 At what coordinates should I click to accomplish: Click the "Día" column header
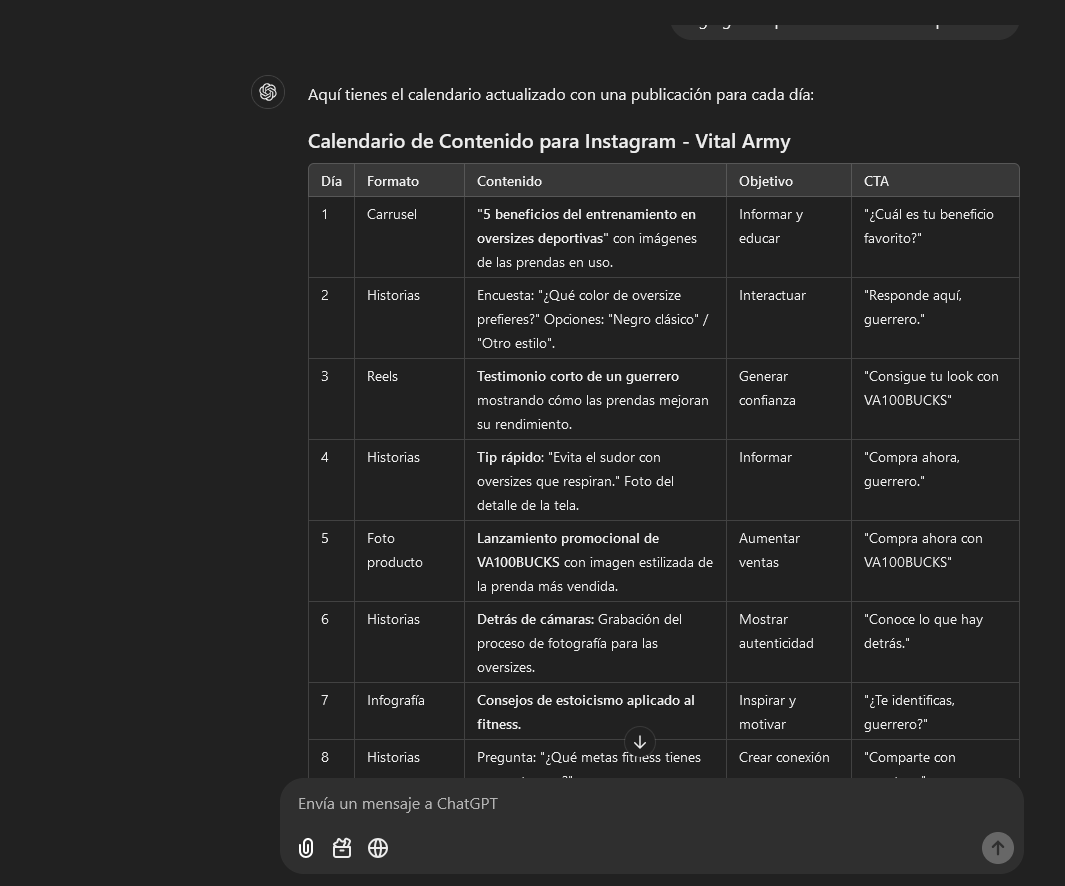(331, 181)
